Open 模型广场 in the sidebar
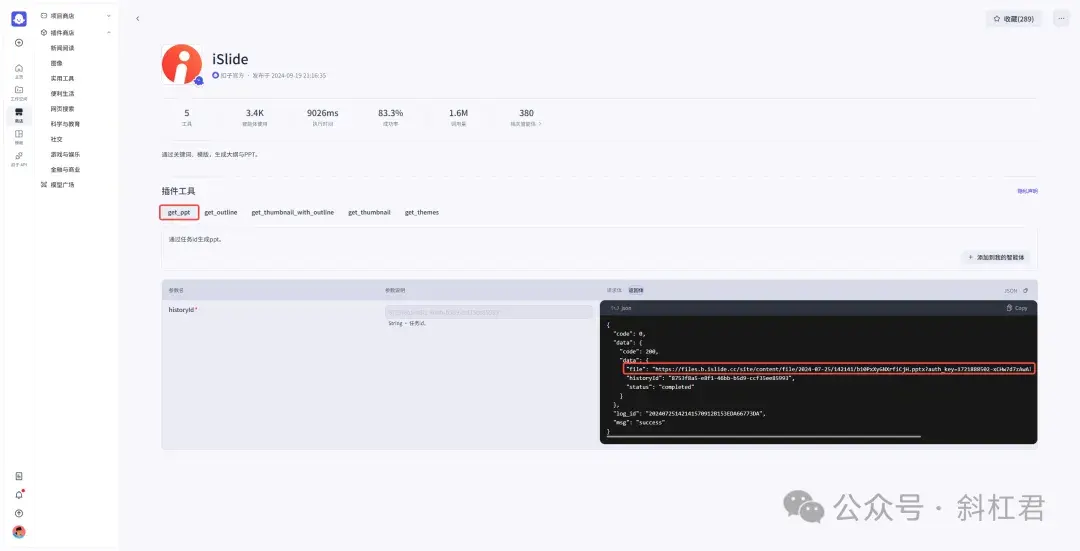The height and width of the screenshot is (551, 1080). [62, 185]
